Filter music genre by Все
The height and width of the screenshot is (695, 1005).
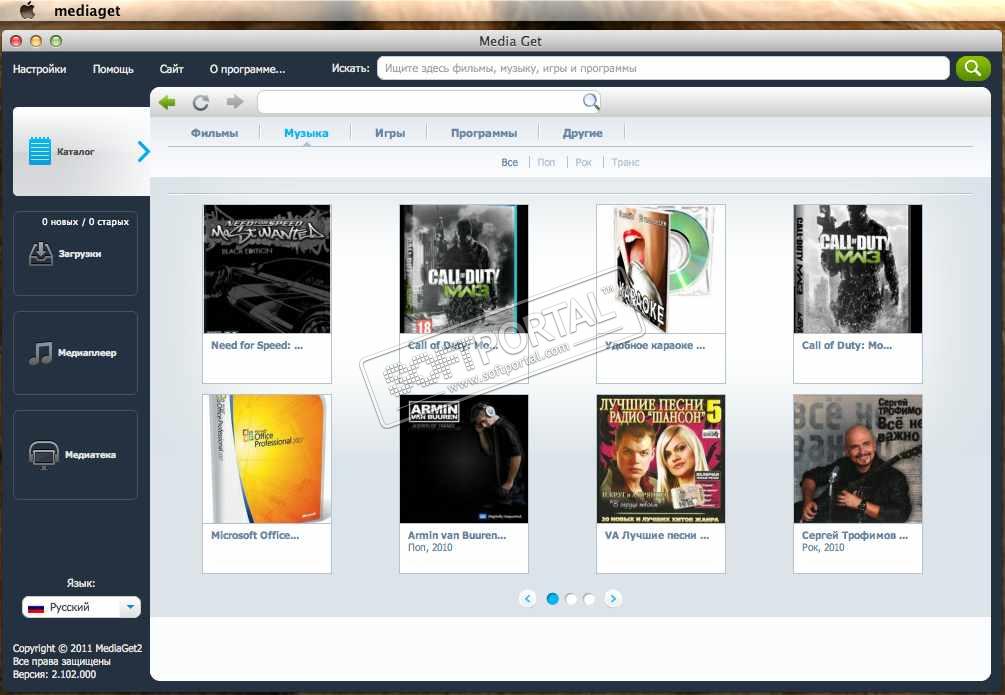tap(510, 162)
